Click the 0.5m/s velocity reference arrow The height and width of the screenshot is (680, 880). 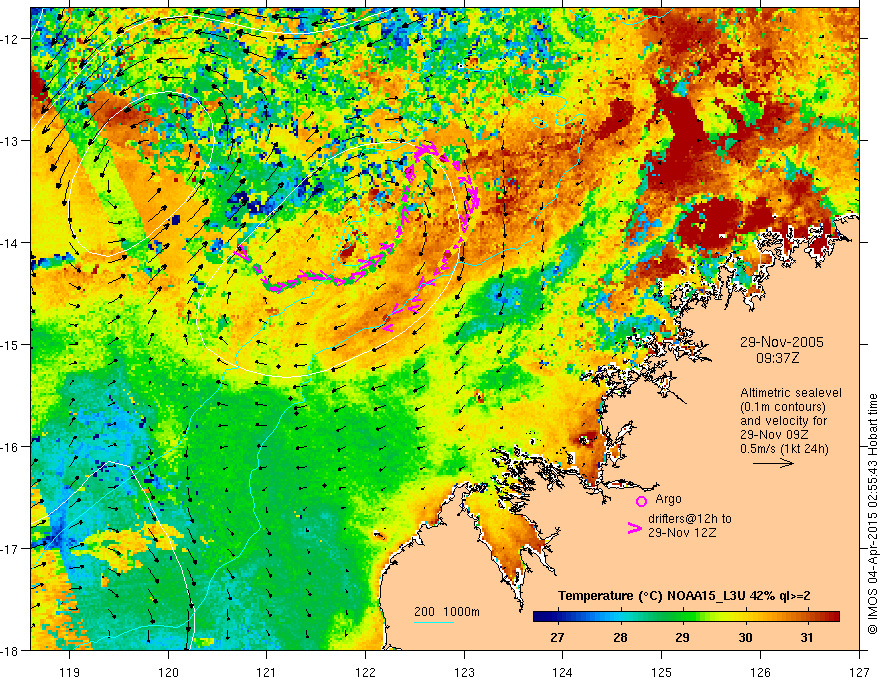773,463
